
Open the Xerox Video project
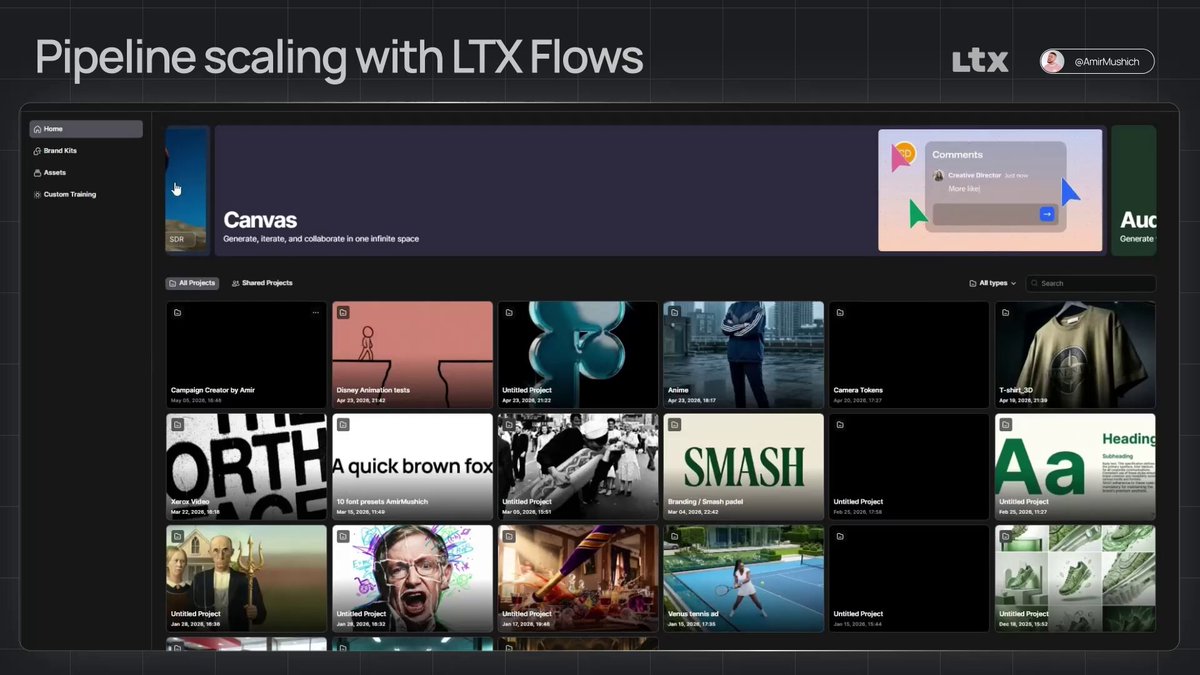pyautogui.click(x=246, y=467)
